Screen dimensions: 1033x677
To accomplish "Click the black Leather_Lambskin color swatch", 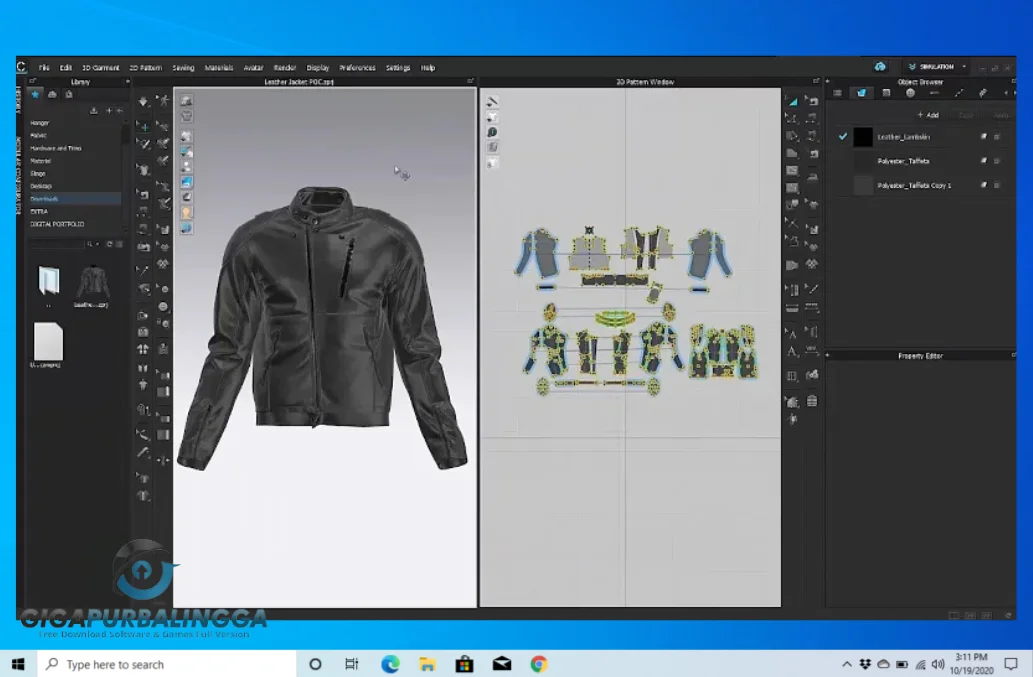I will coord(863,136).
